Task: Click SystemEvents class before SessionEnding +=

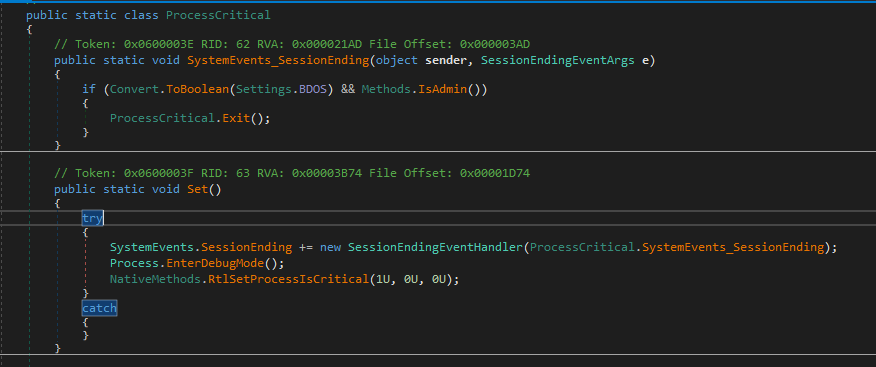Action: (x=152, y=247)
